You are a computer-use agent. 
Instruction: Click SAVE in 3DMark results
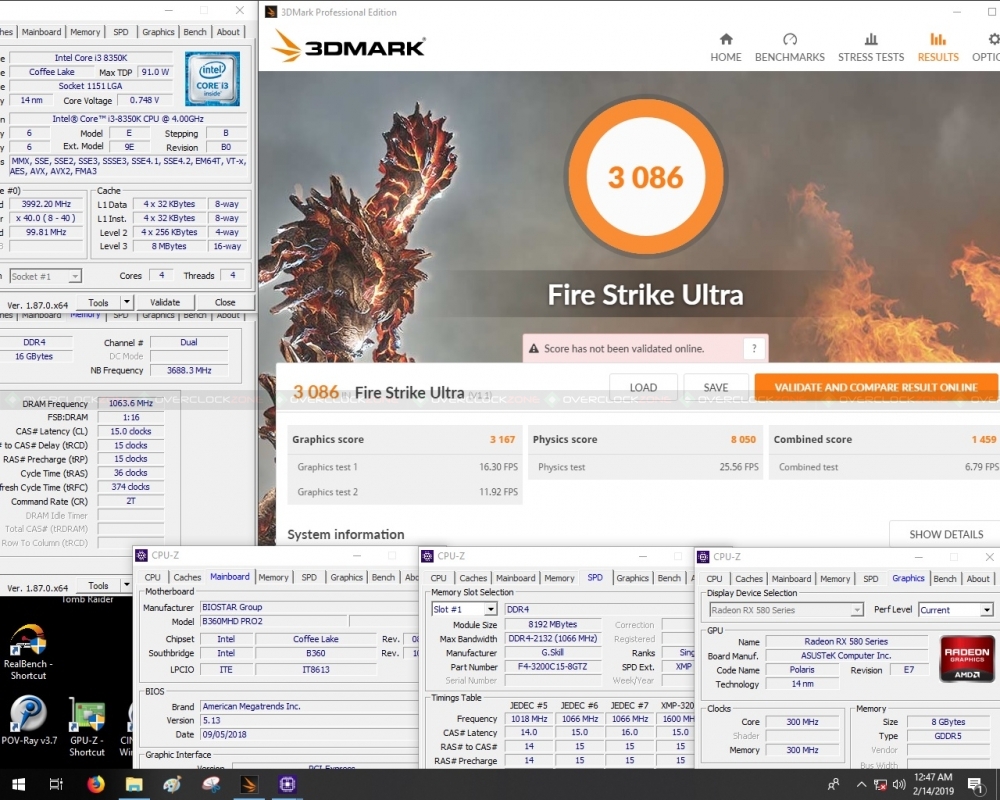pyautogui.click(x=716, y=387)
